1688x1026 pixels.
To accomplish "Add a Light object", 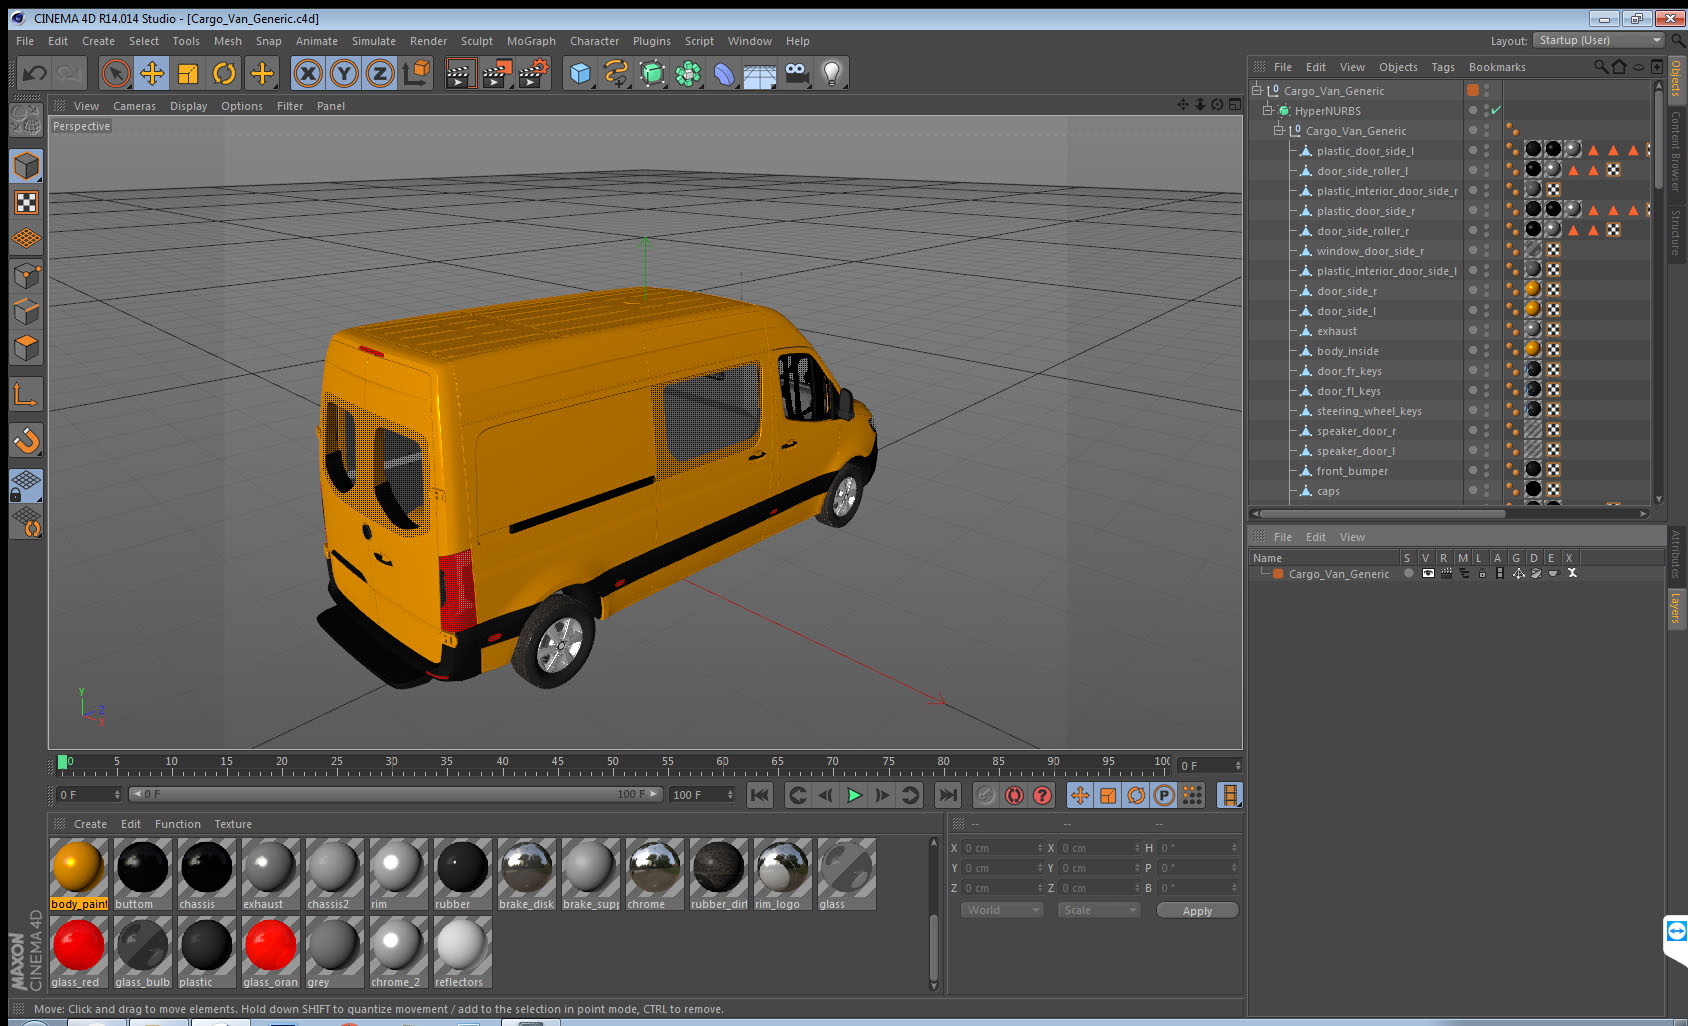I will click(832, 73).
